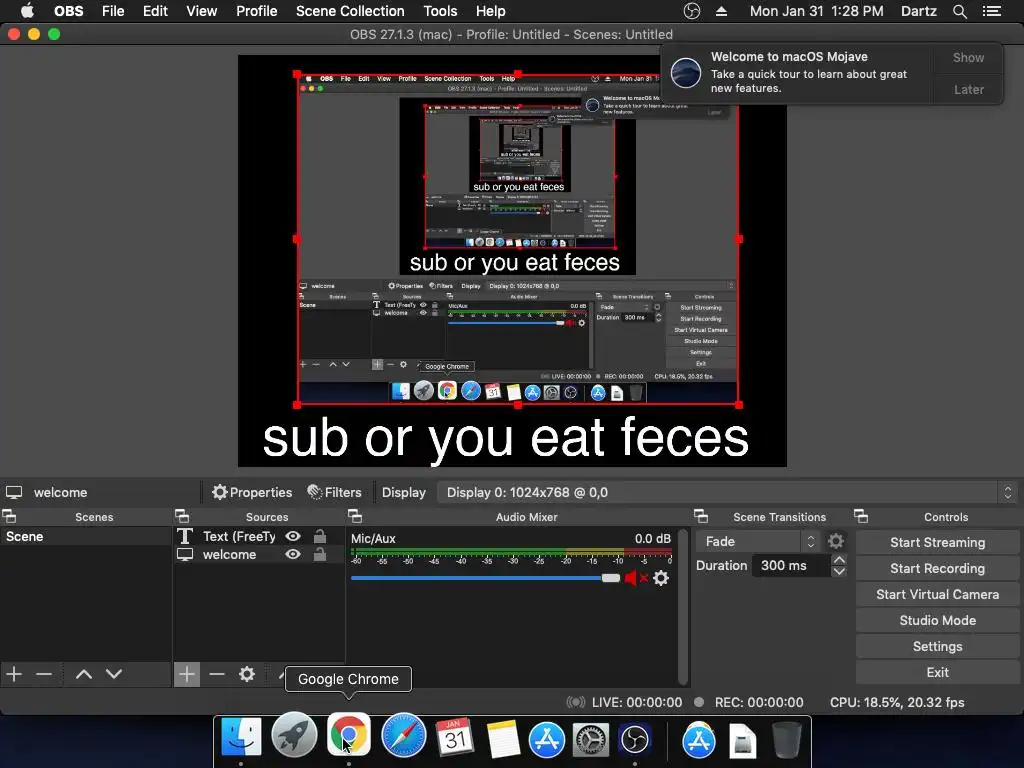The width and height of the screenshot is (1024, 768).
Task: Move scene down with the down arrow
Action: click(114, 674)
